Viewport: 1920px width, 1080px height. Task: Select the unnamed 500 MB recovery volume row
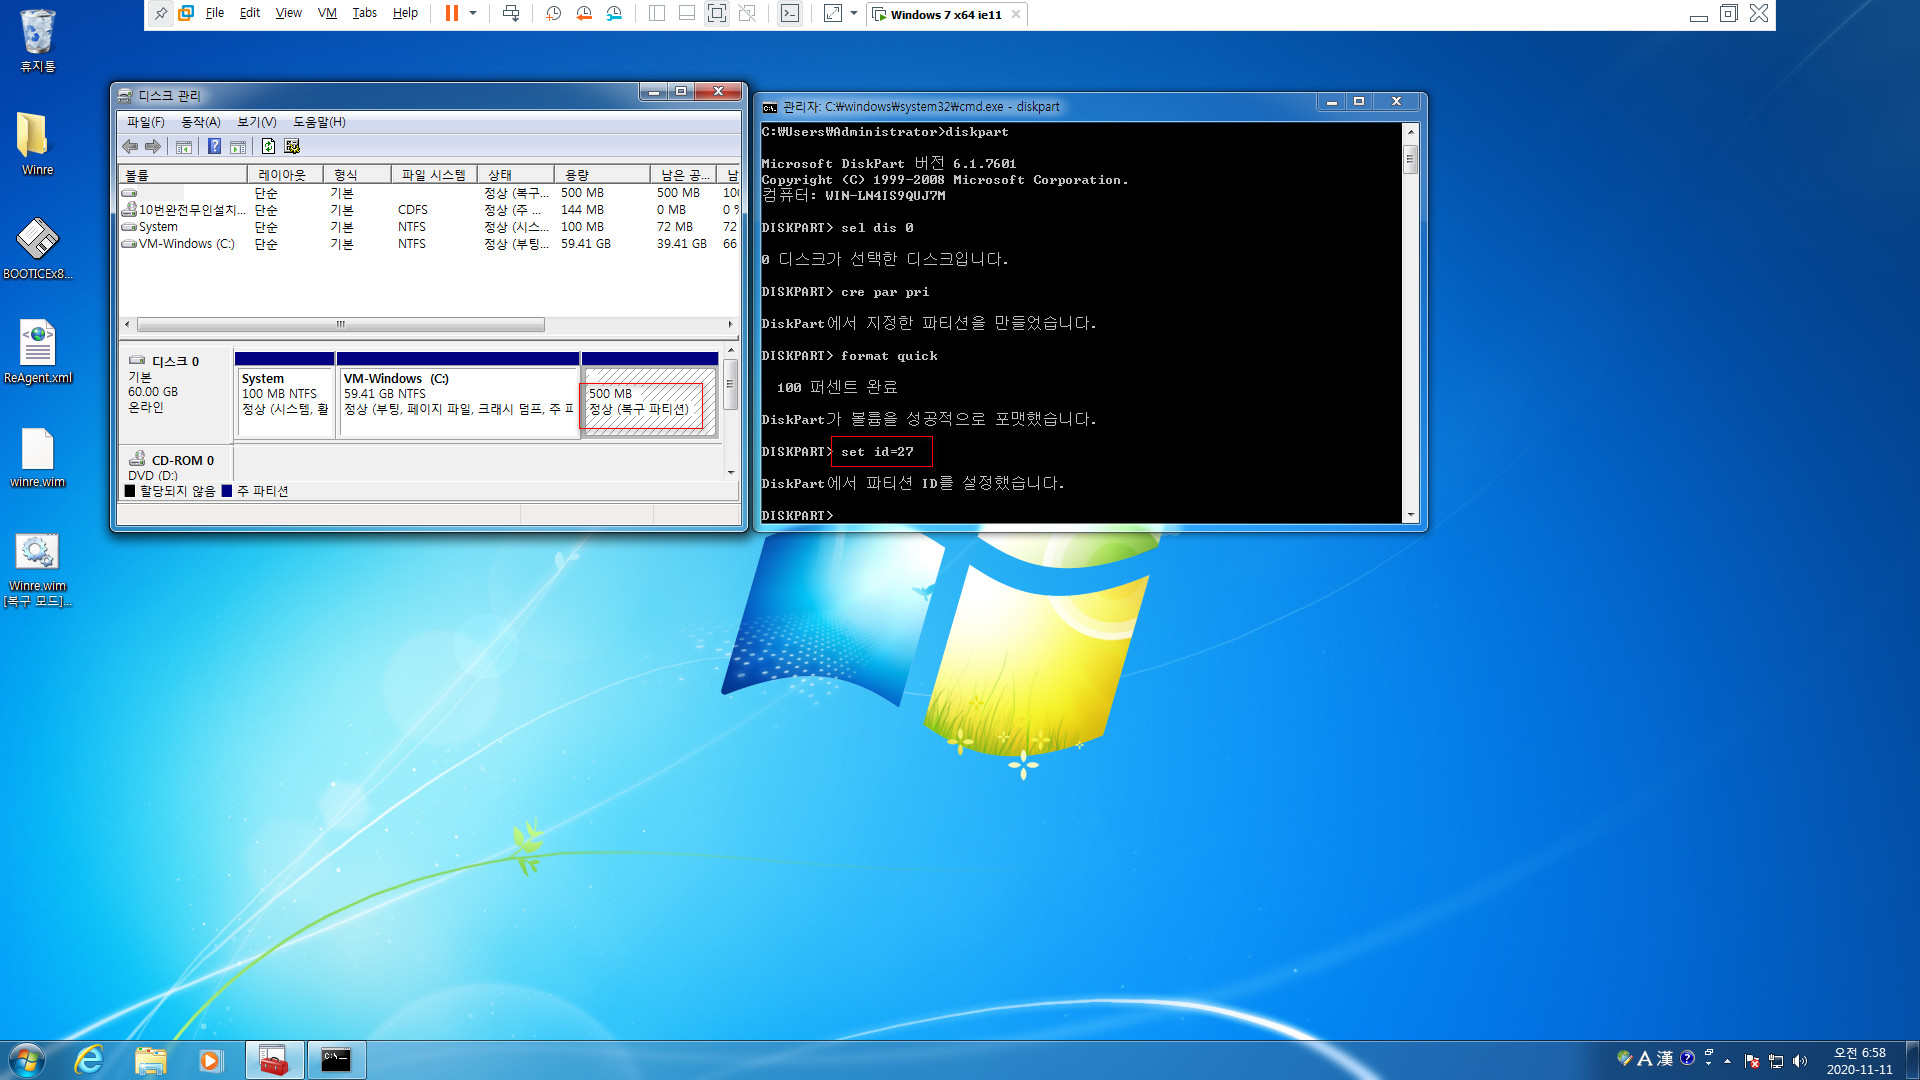tap(429, 193)
